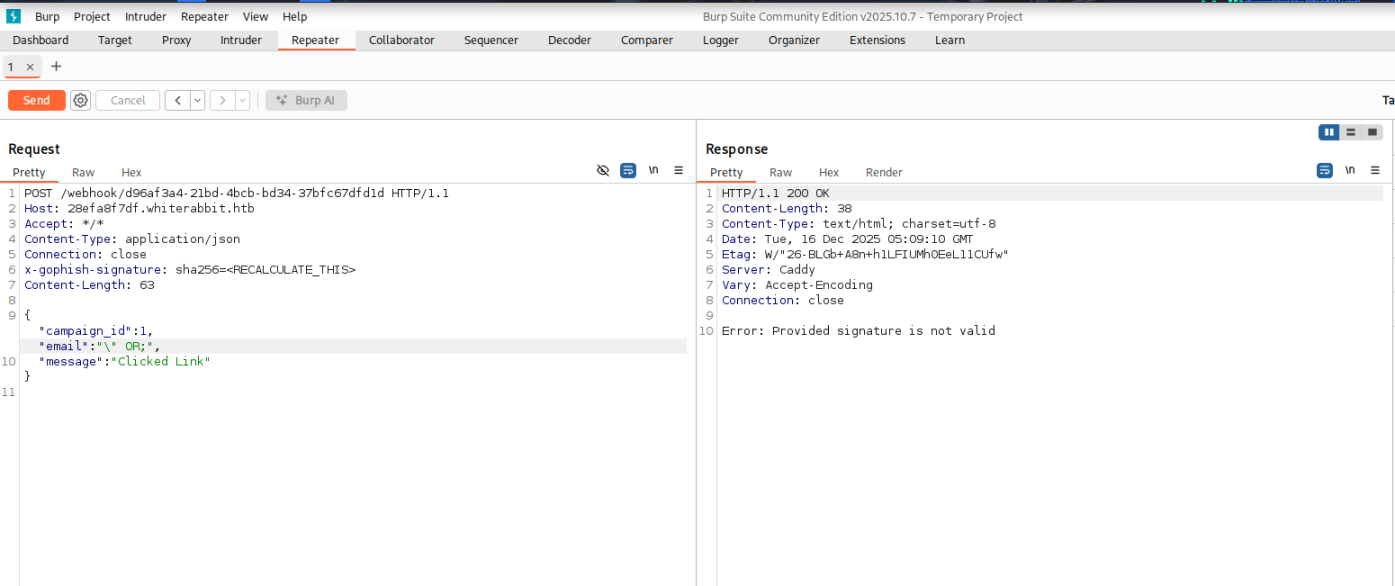Toggle hidden-items eye icon in Request panel
Image resolution: width=1395 pixels, height=586 pixels.
(603, 171)
